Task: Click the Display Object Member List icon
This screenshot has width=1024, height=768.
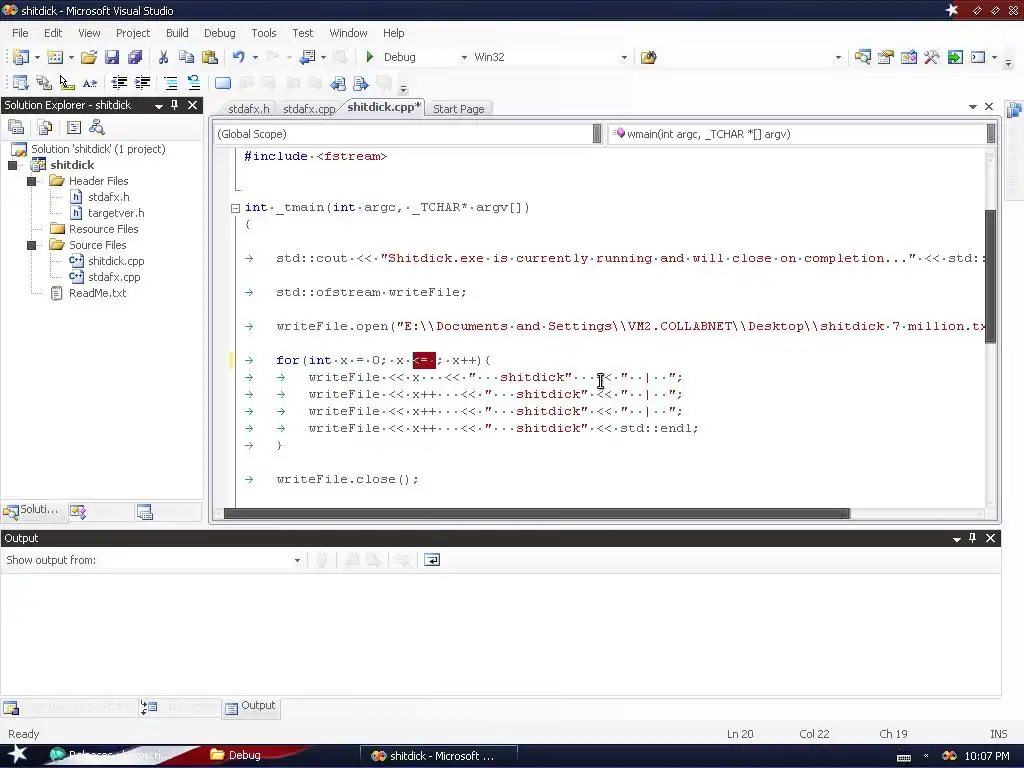Action: tap(21, 83)
